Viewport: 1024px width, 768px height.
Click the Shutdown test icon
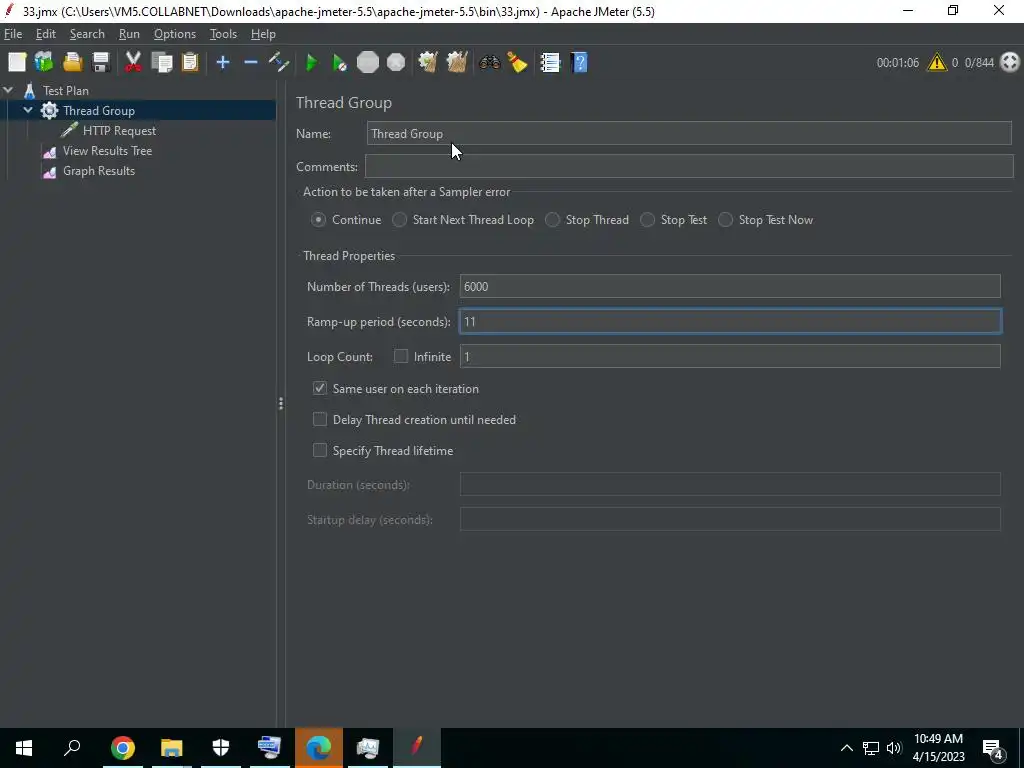click(396, 62)
